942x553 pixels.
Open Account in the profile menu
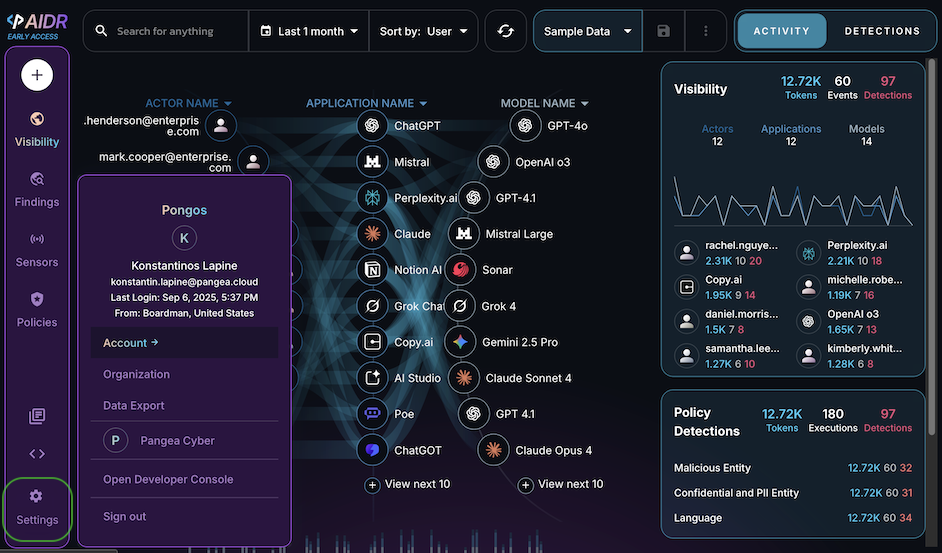pyautogui.click(x=184, y=343)
